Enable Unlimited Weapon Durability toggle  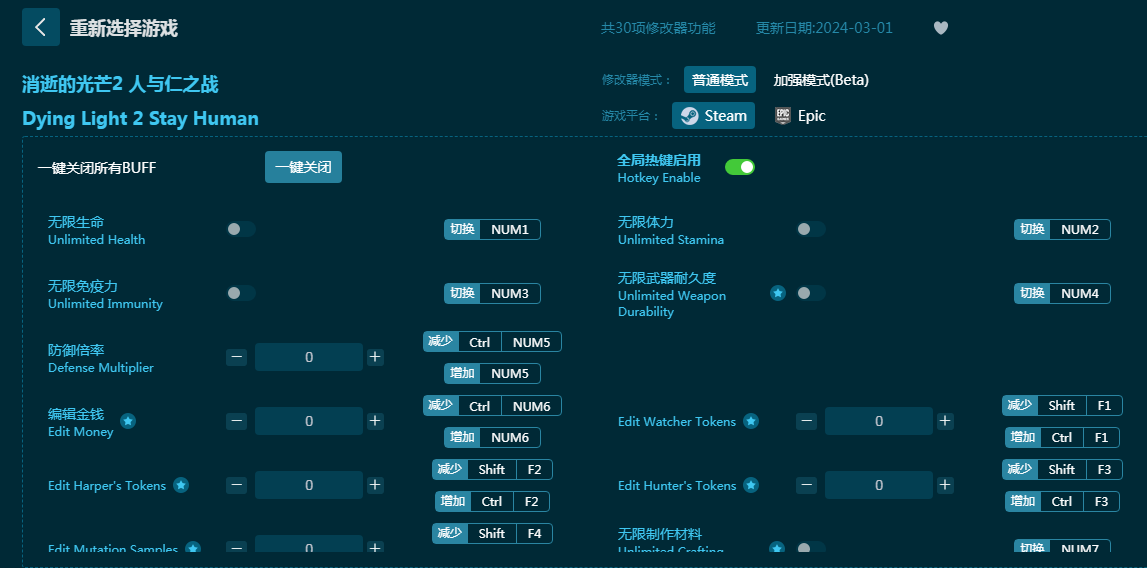click(811, 293)
